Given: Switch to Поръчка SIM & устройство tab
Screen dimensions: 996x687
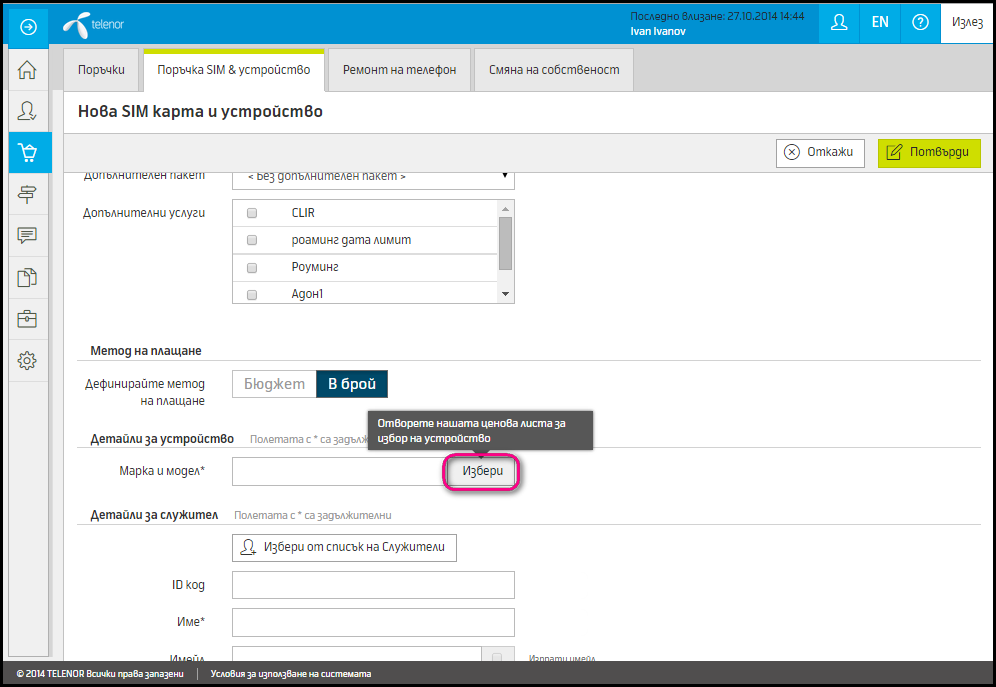Looking at the screenshot, I should 234,70.
